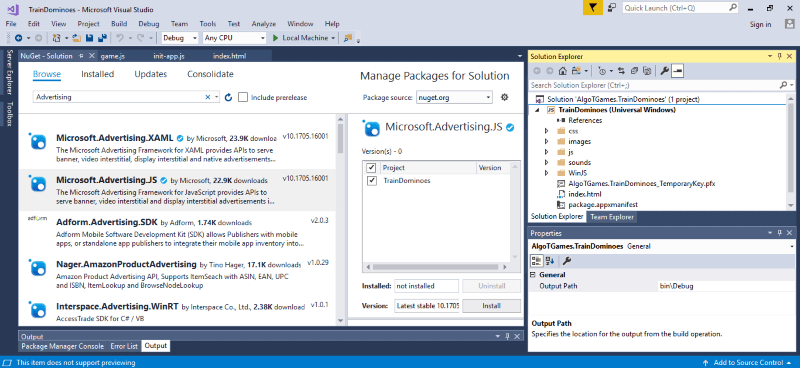
Task: Click the Open File toolbar icon
Action: (x=77, y=38)
